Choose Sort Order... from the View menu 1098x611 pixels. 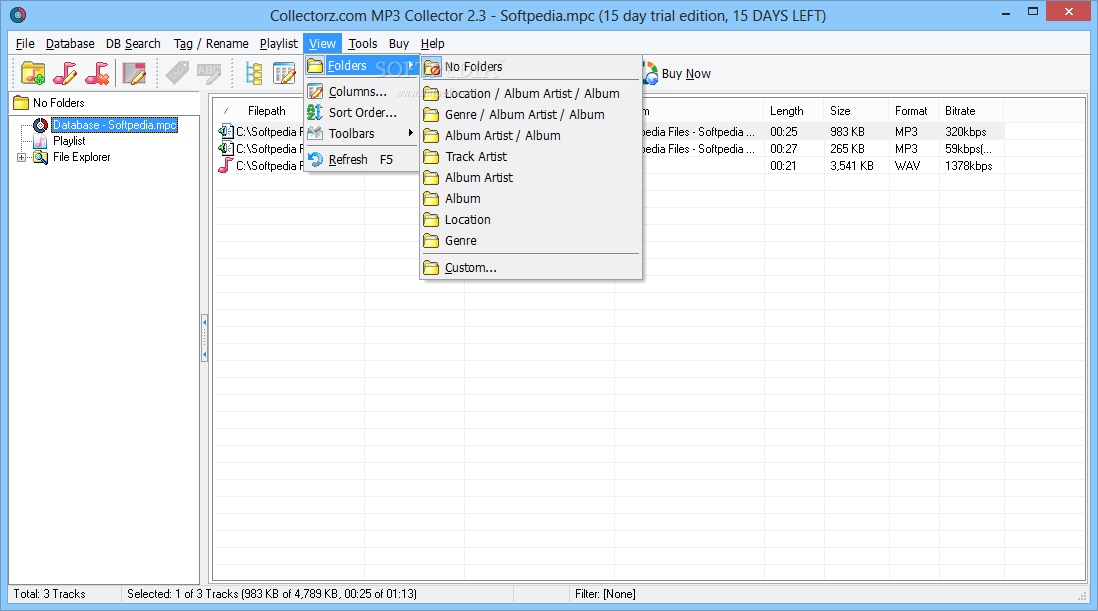pyautogui.click(x=362, y=112)
